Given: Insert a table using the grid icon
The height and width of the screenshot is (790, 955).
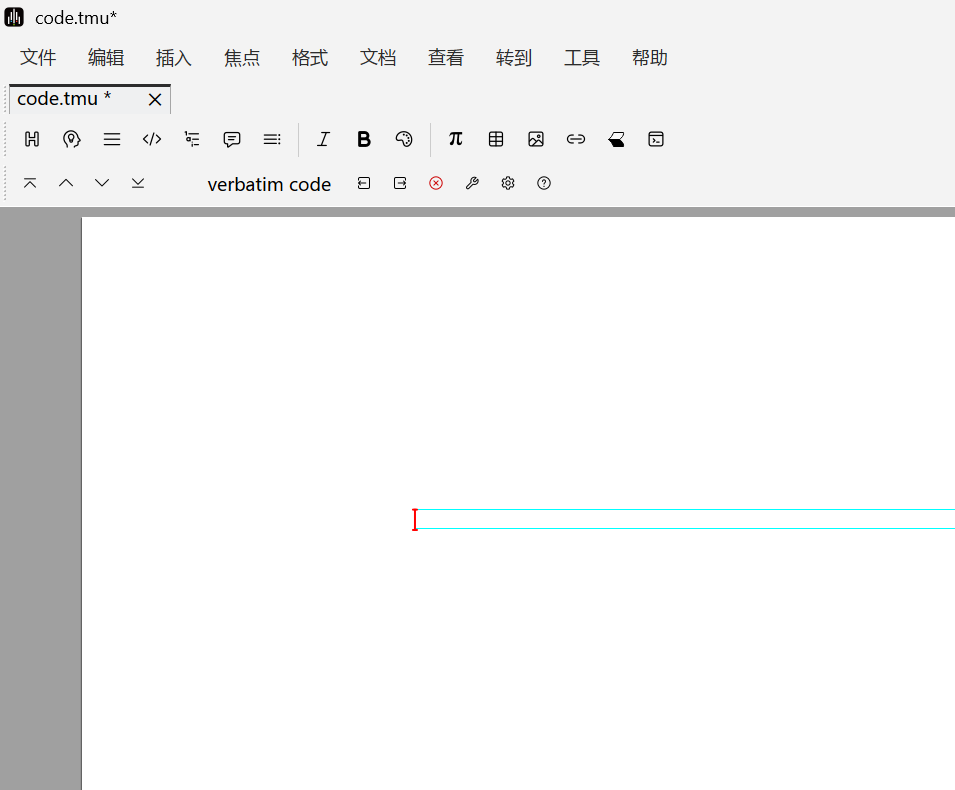Looking at the screenshot, I should [x=496, y=139].
